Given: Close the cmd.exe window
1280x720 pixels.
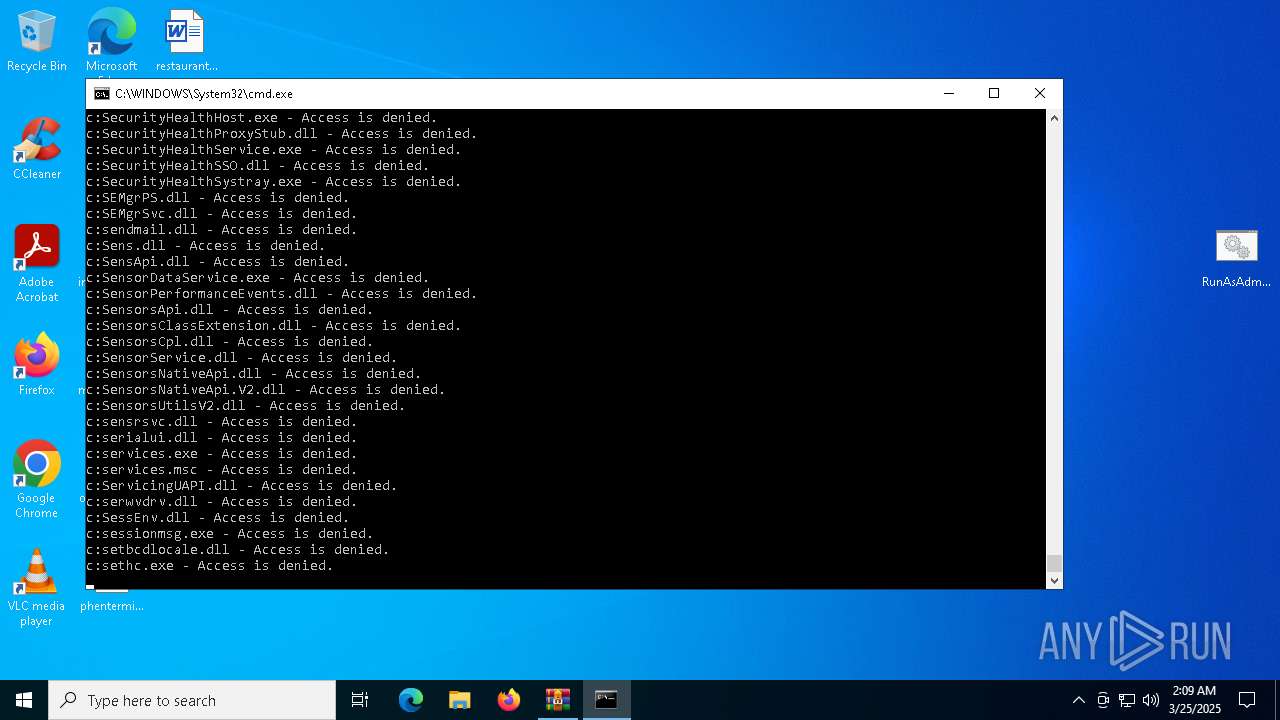Looking at the screenshot, I should coord(1040,93).
